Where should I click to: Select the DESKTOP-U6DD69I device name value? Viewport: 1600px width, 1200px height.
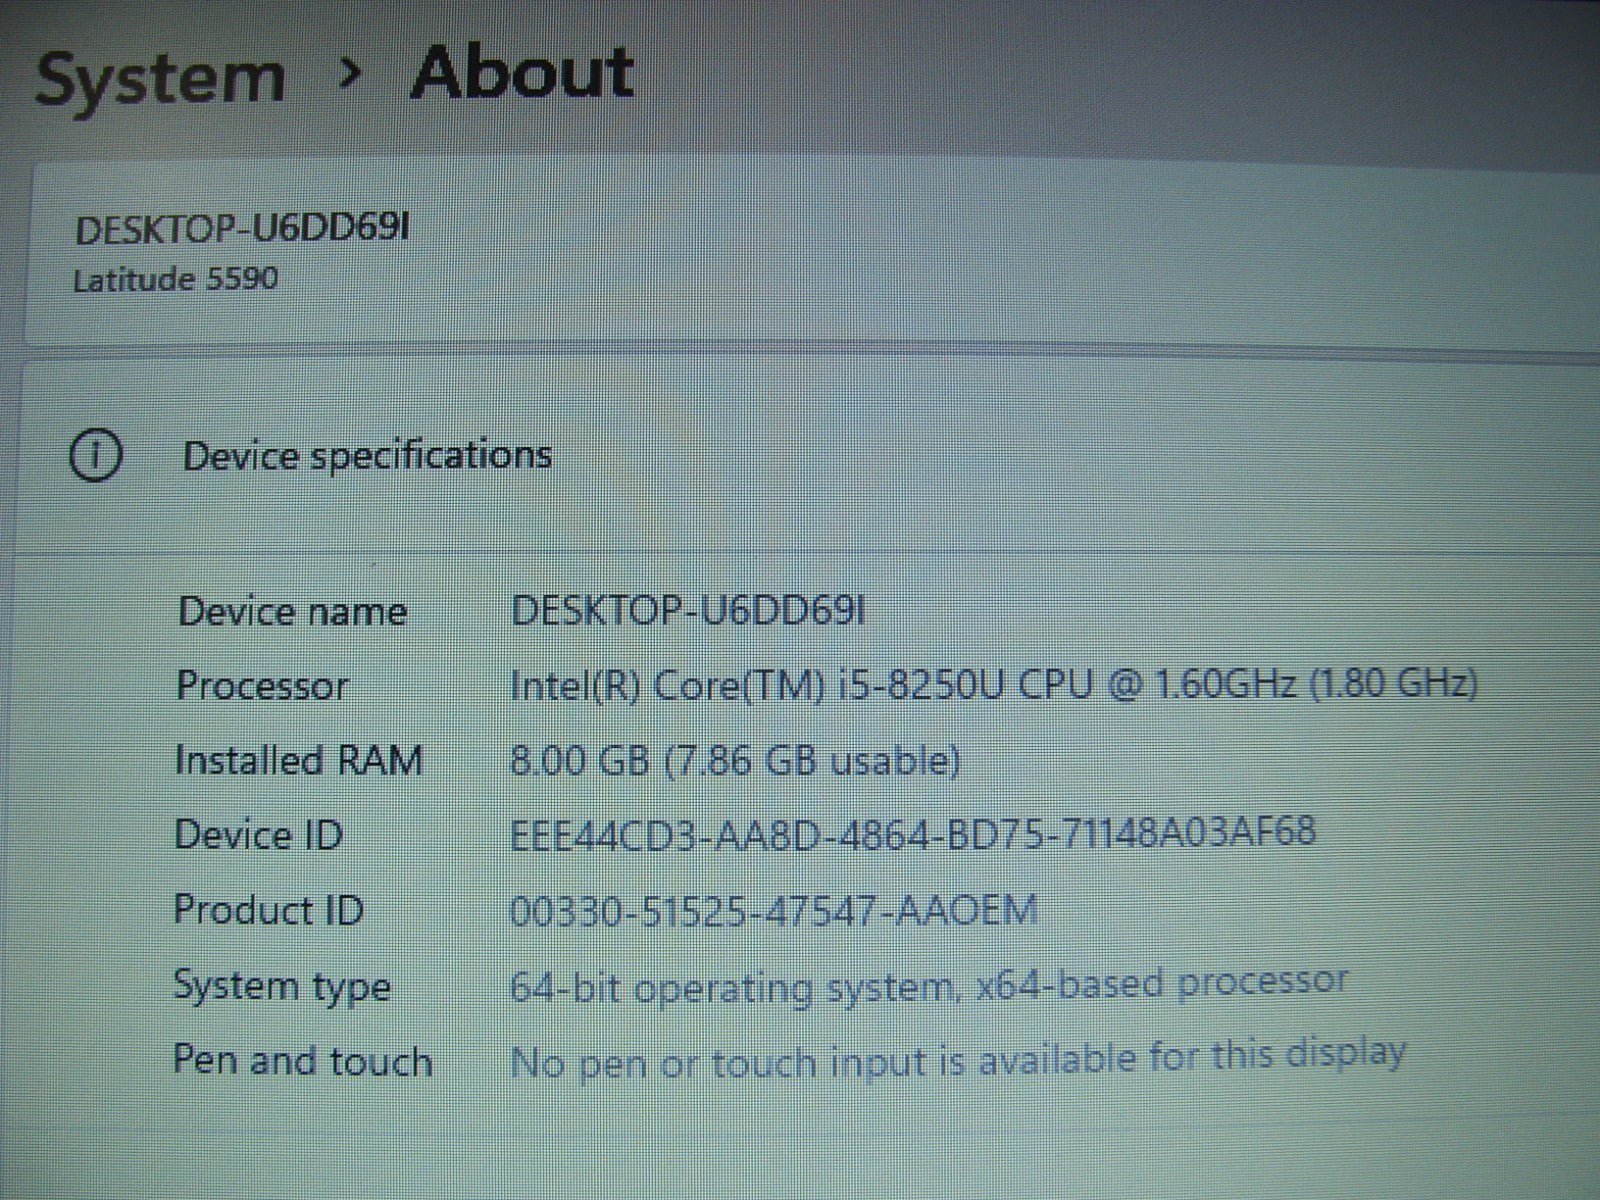(688, 609)
